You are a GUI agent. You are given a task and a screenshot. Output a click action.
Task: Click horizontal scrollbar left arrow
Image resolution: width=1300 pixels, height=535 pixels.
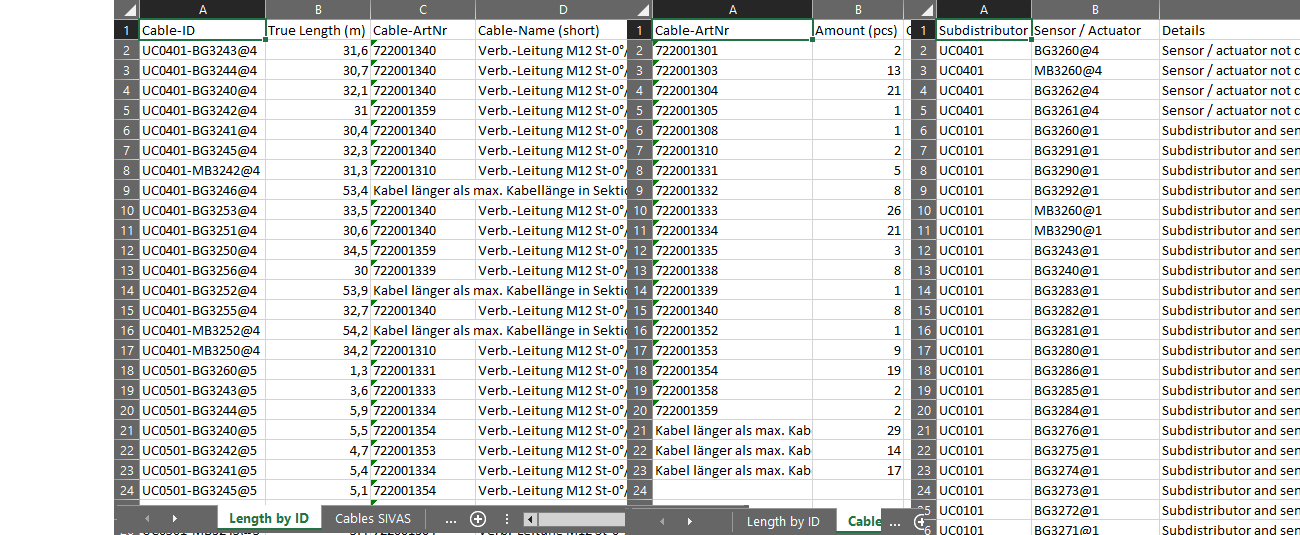pyautogui.click(x=530, y=519)
